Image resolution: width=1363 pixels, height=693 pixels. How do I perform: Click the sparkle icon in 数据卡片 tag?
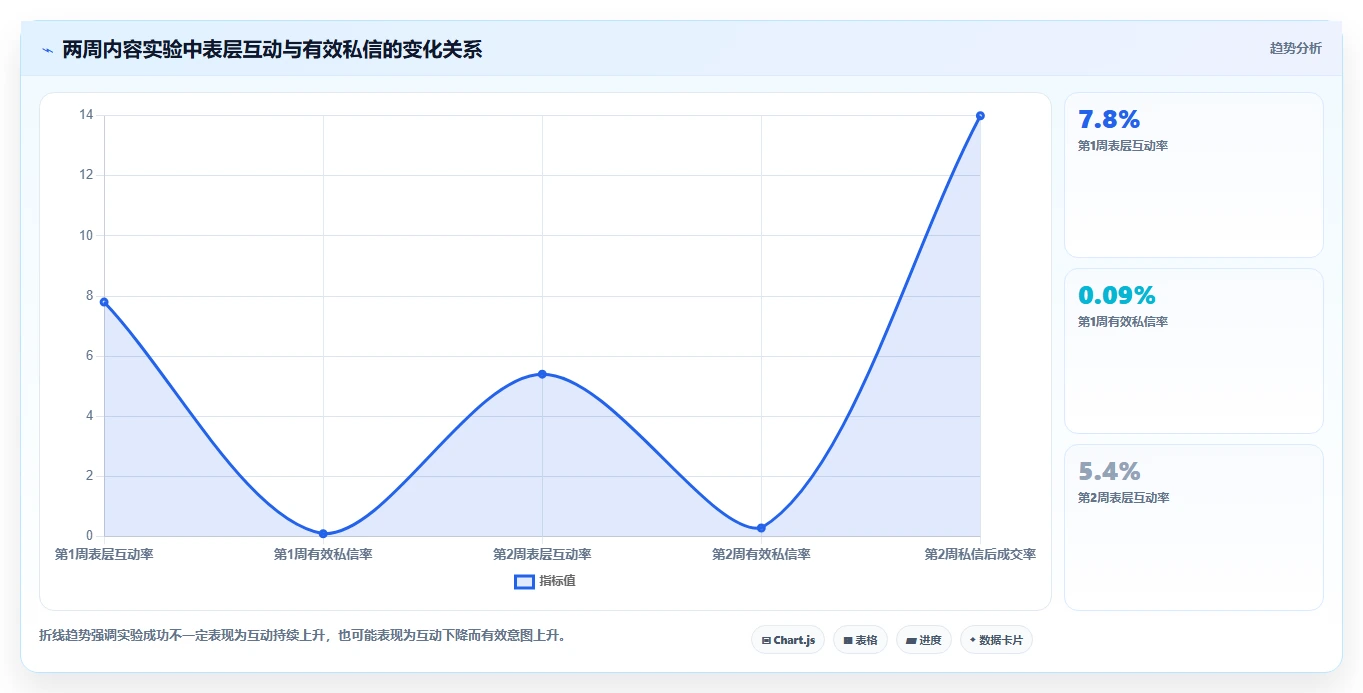coord(972,639)
